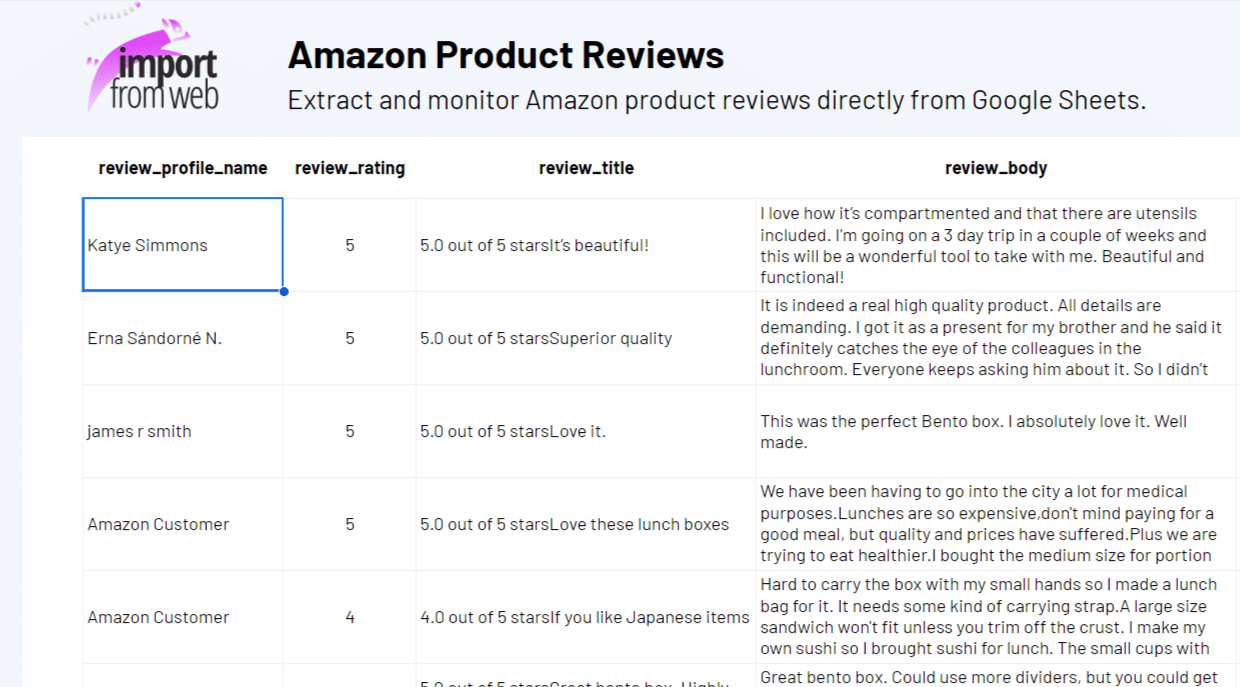Screen dimensions: 1240x687
Task: Click the review_title column header
Action: 586,168
